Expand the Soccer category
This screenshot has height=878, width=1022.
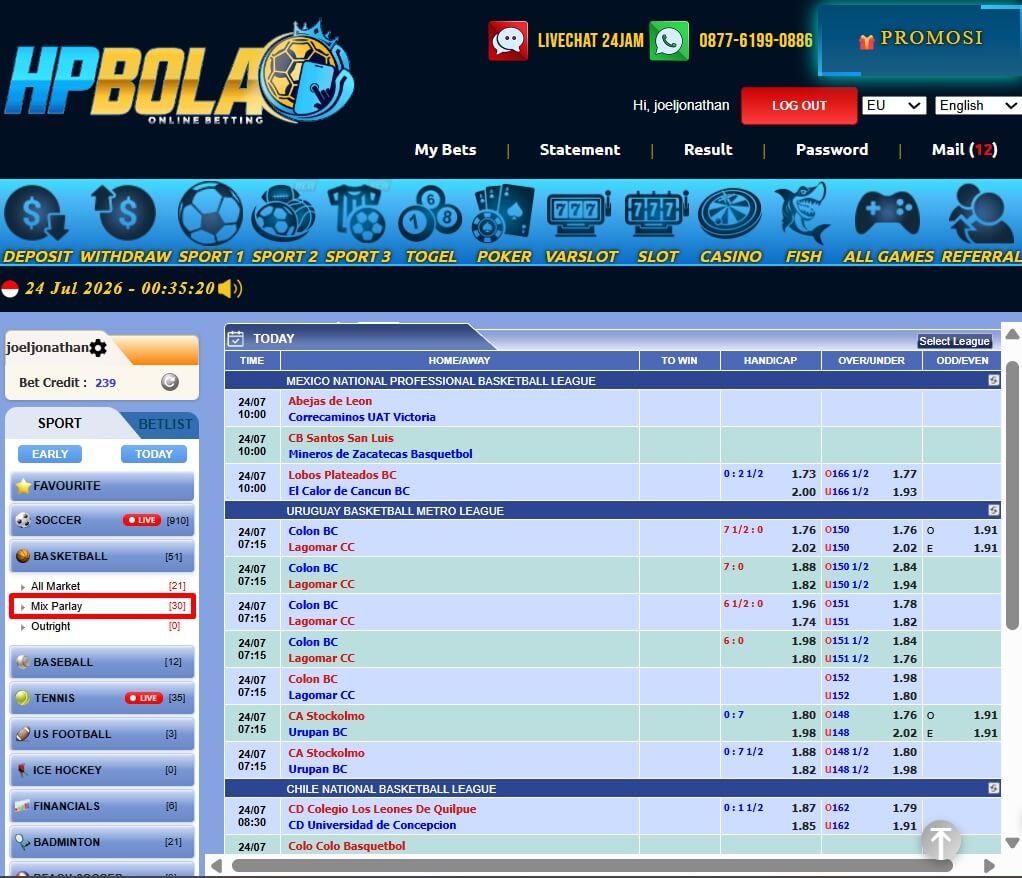point(102,520)
